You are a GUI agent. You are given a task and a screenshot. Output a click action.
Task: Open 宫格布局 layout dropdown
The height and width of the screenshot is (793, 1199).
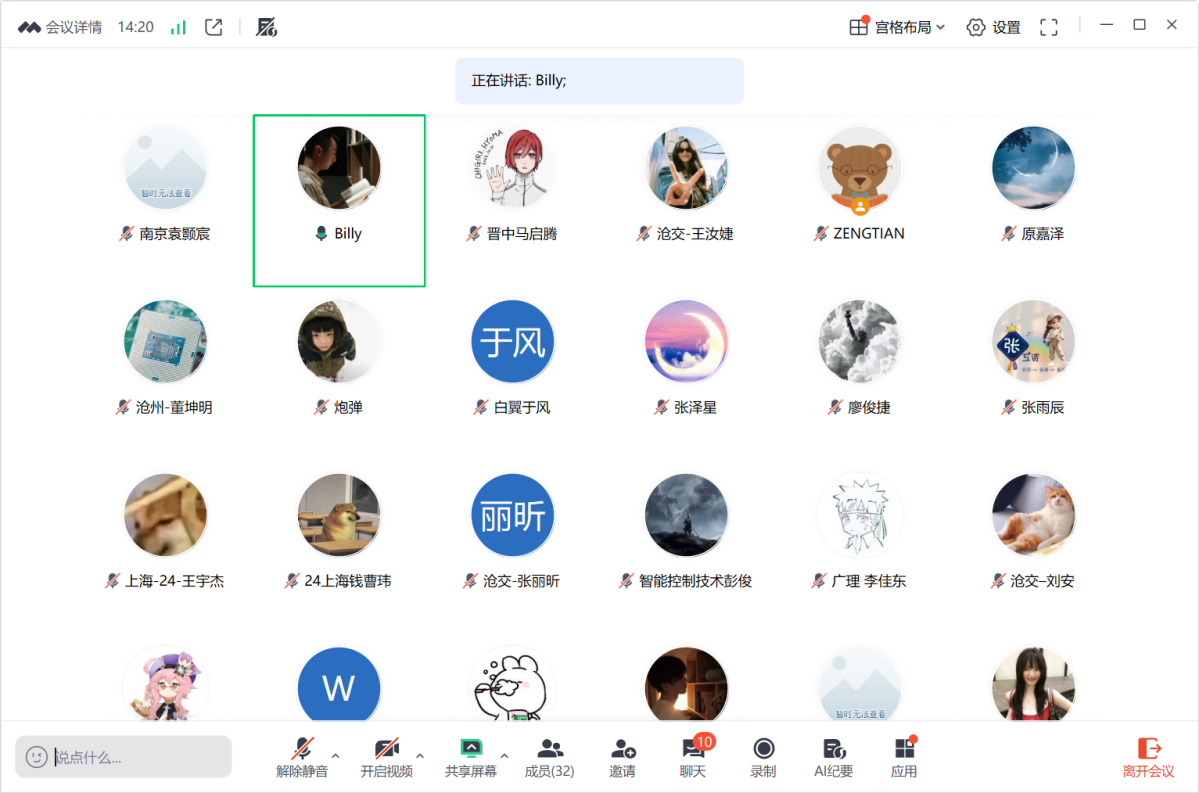pos(896,27)
